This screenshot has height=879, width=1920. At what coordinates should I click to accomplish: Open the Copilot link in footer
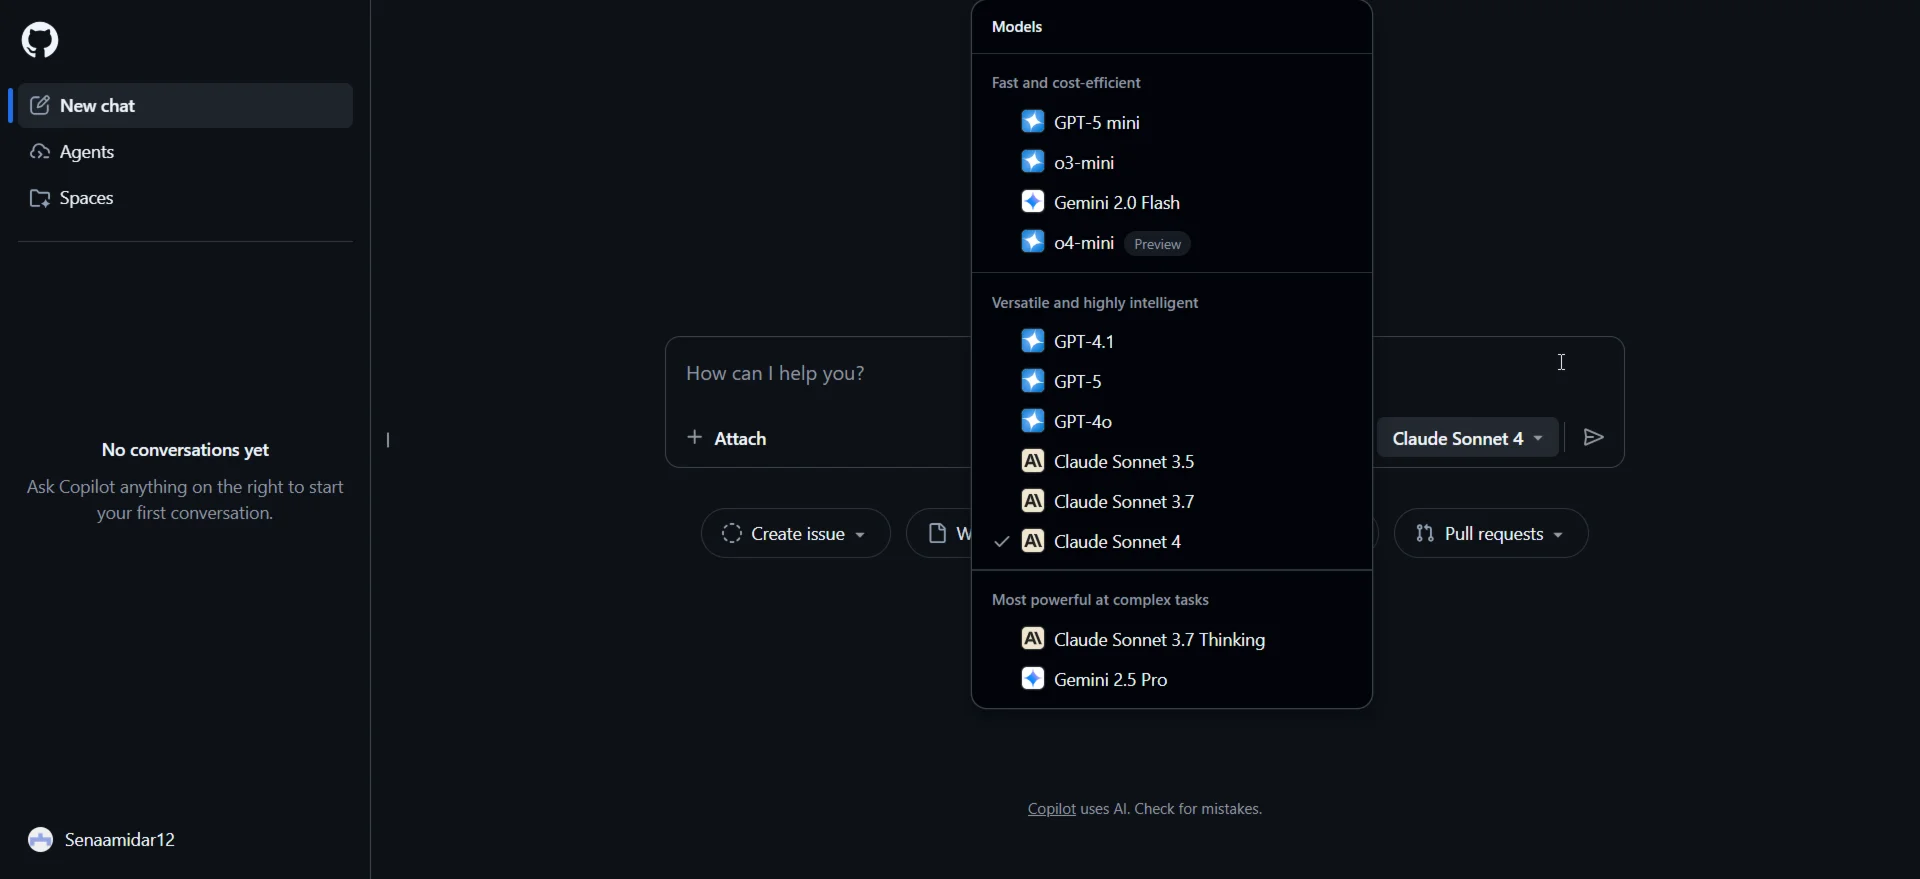(x=1051, y=809)
